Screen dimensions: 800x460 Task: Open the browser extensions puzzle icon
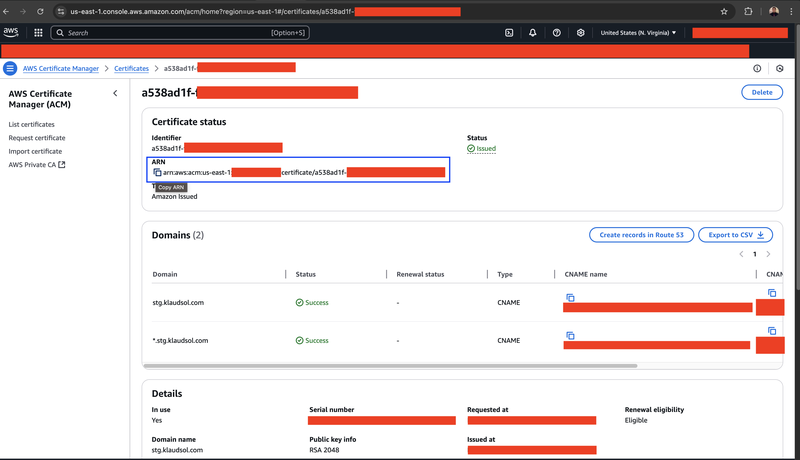[748, 11]
